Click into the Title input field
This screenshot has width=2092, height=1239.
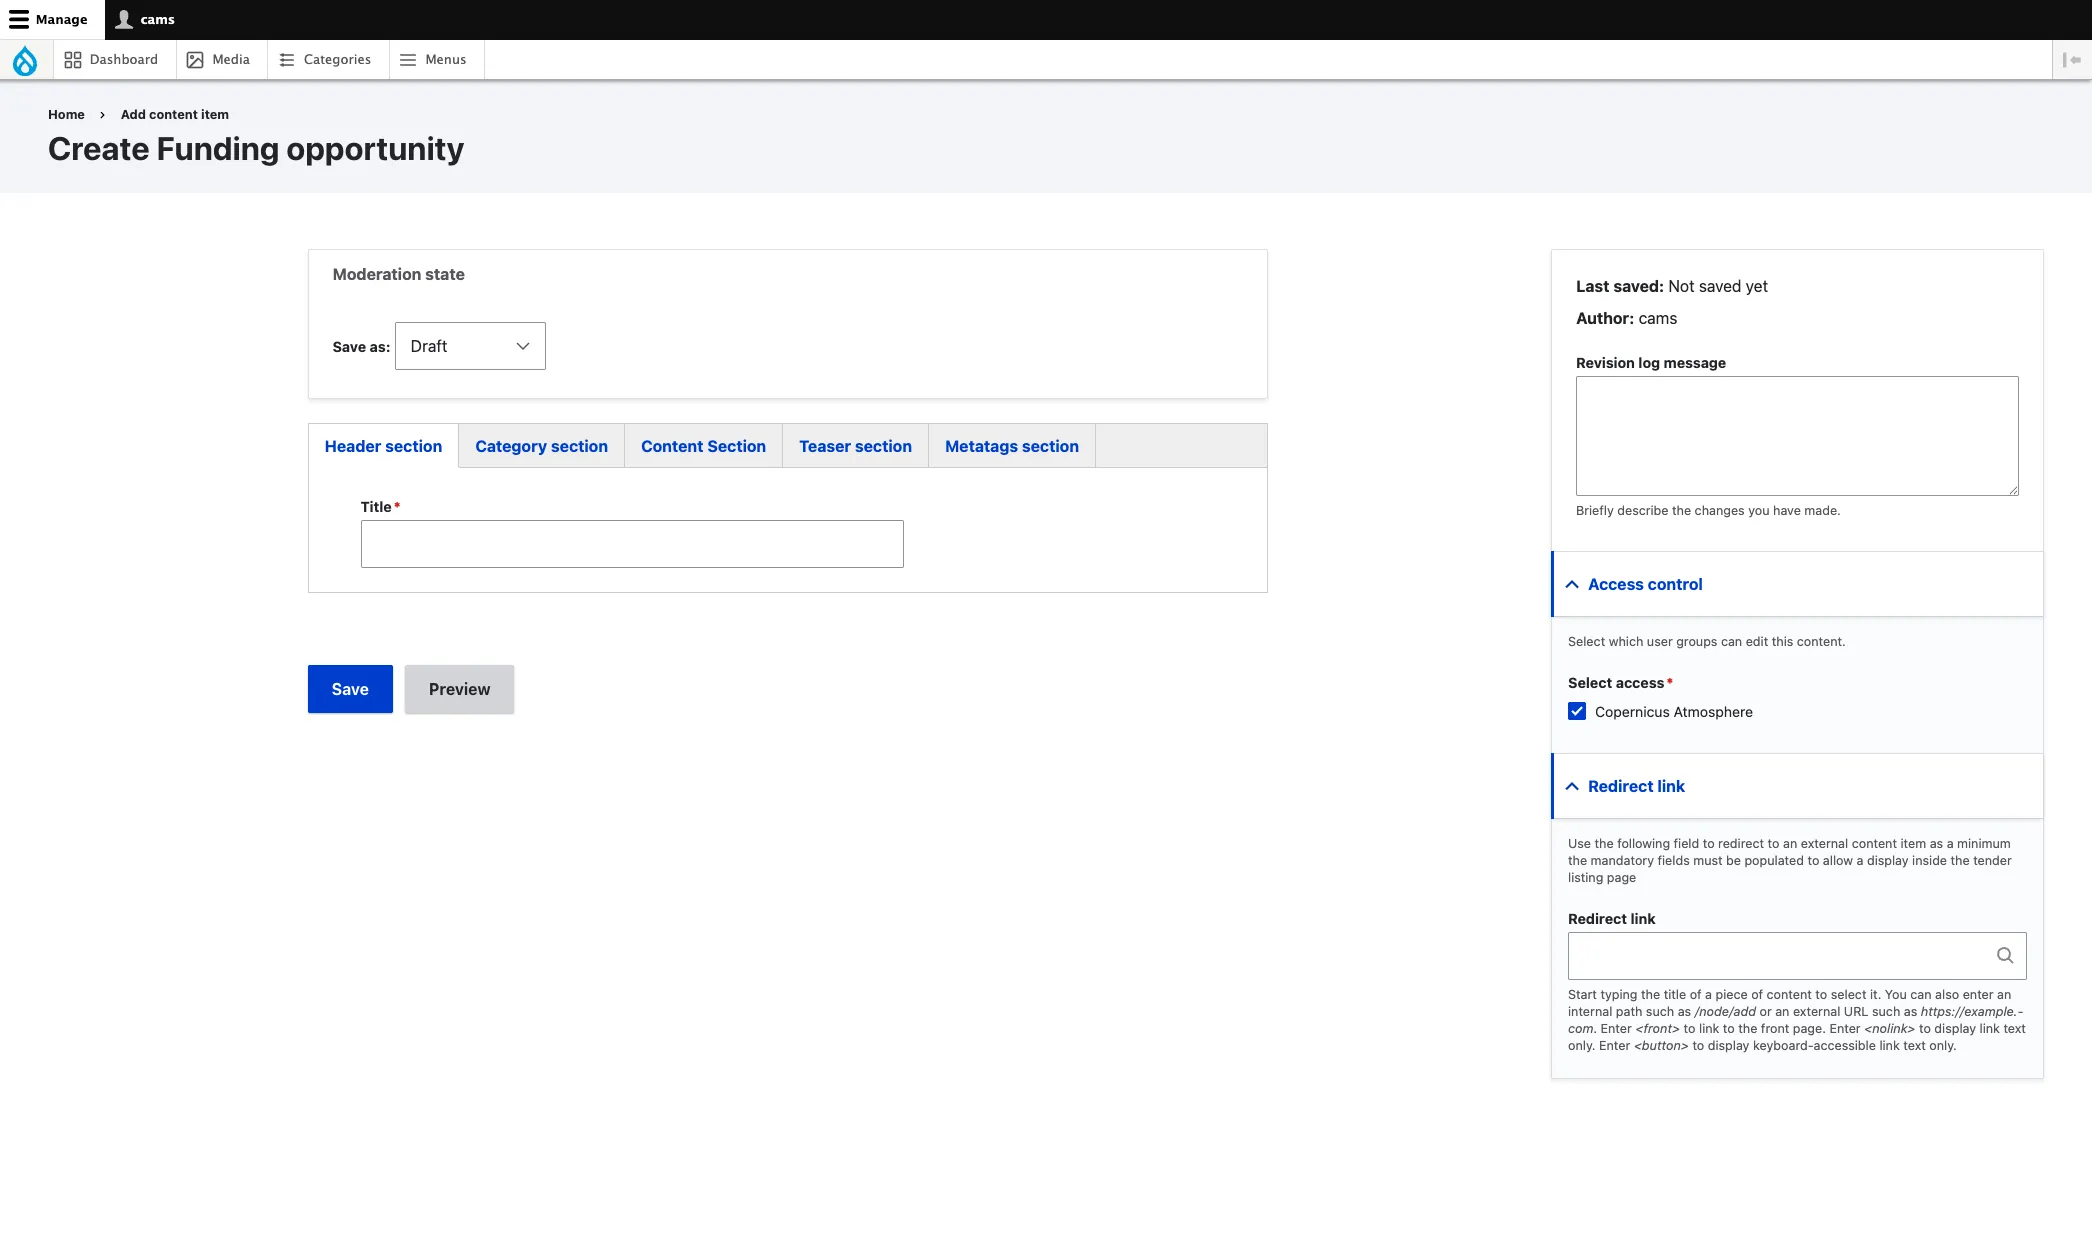(x=632, y=544)
